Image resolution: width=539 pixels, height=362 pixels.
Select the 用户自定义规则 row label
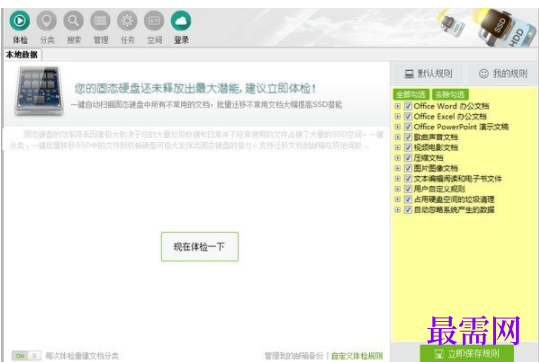coord(439,189)
